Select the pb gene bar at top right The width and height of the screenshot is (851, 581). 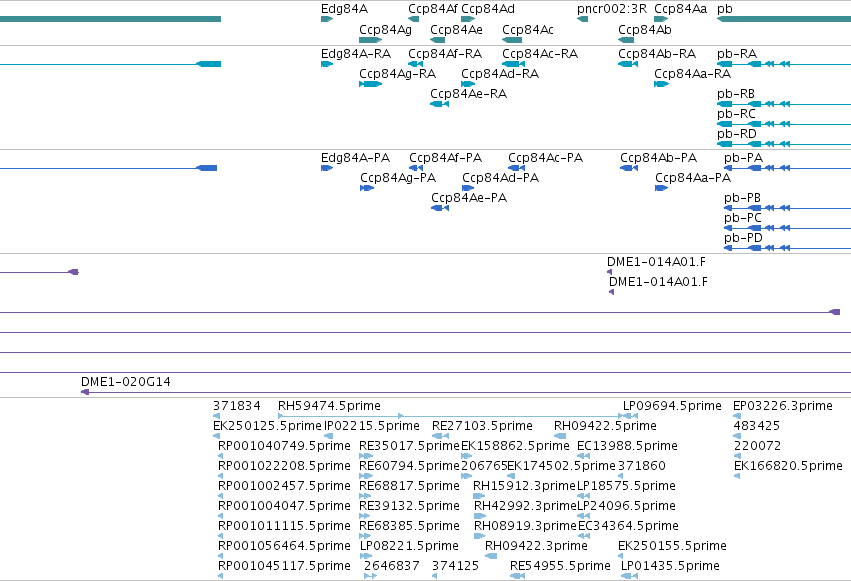coord(784,19)
